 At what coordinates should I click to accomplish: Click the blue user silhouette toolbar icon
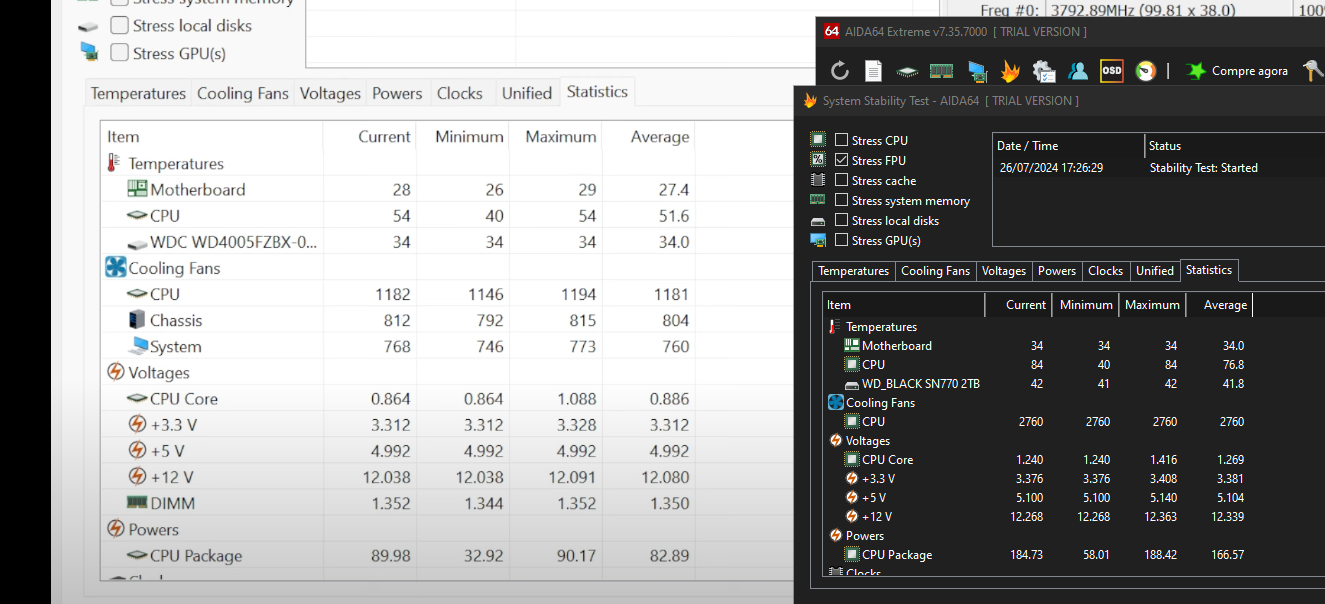pos(1078,71)
